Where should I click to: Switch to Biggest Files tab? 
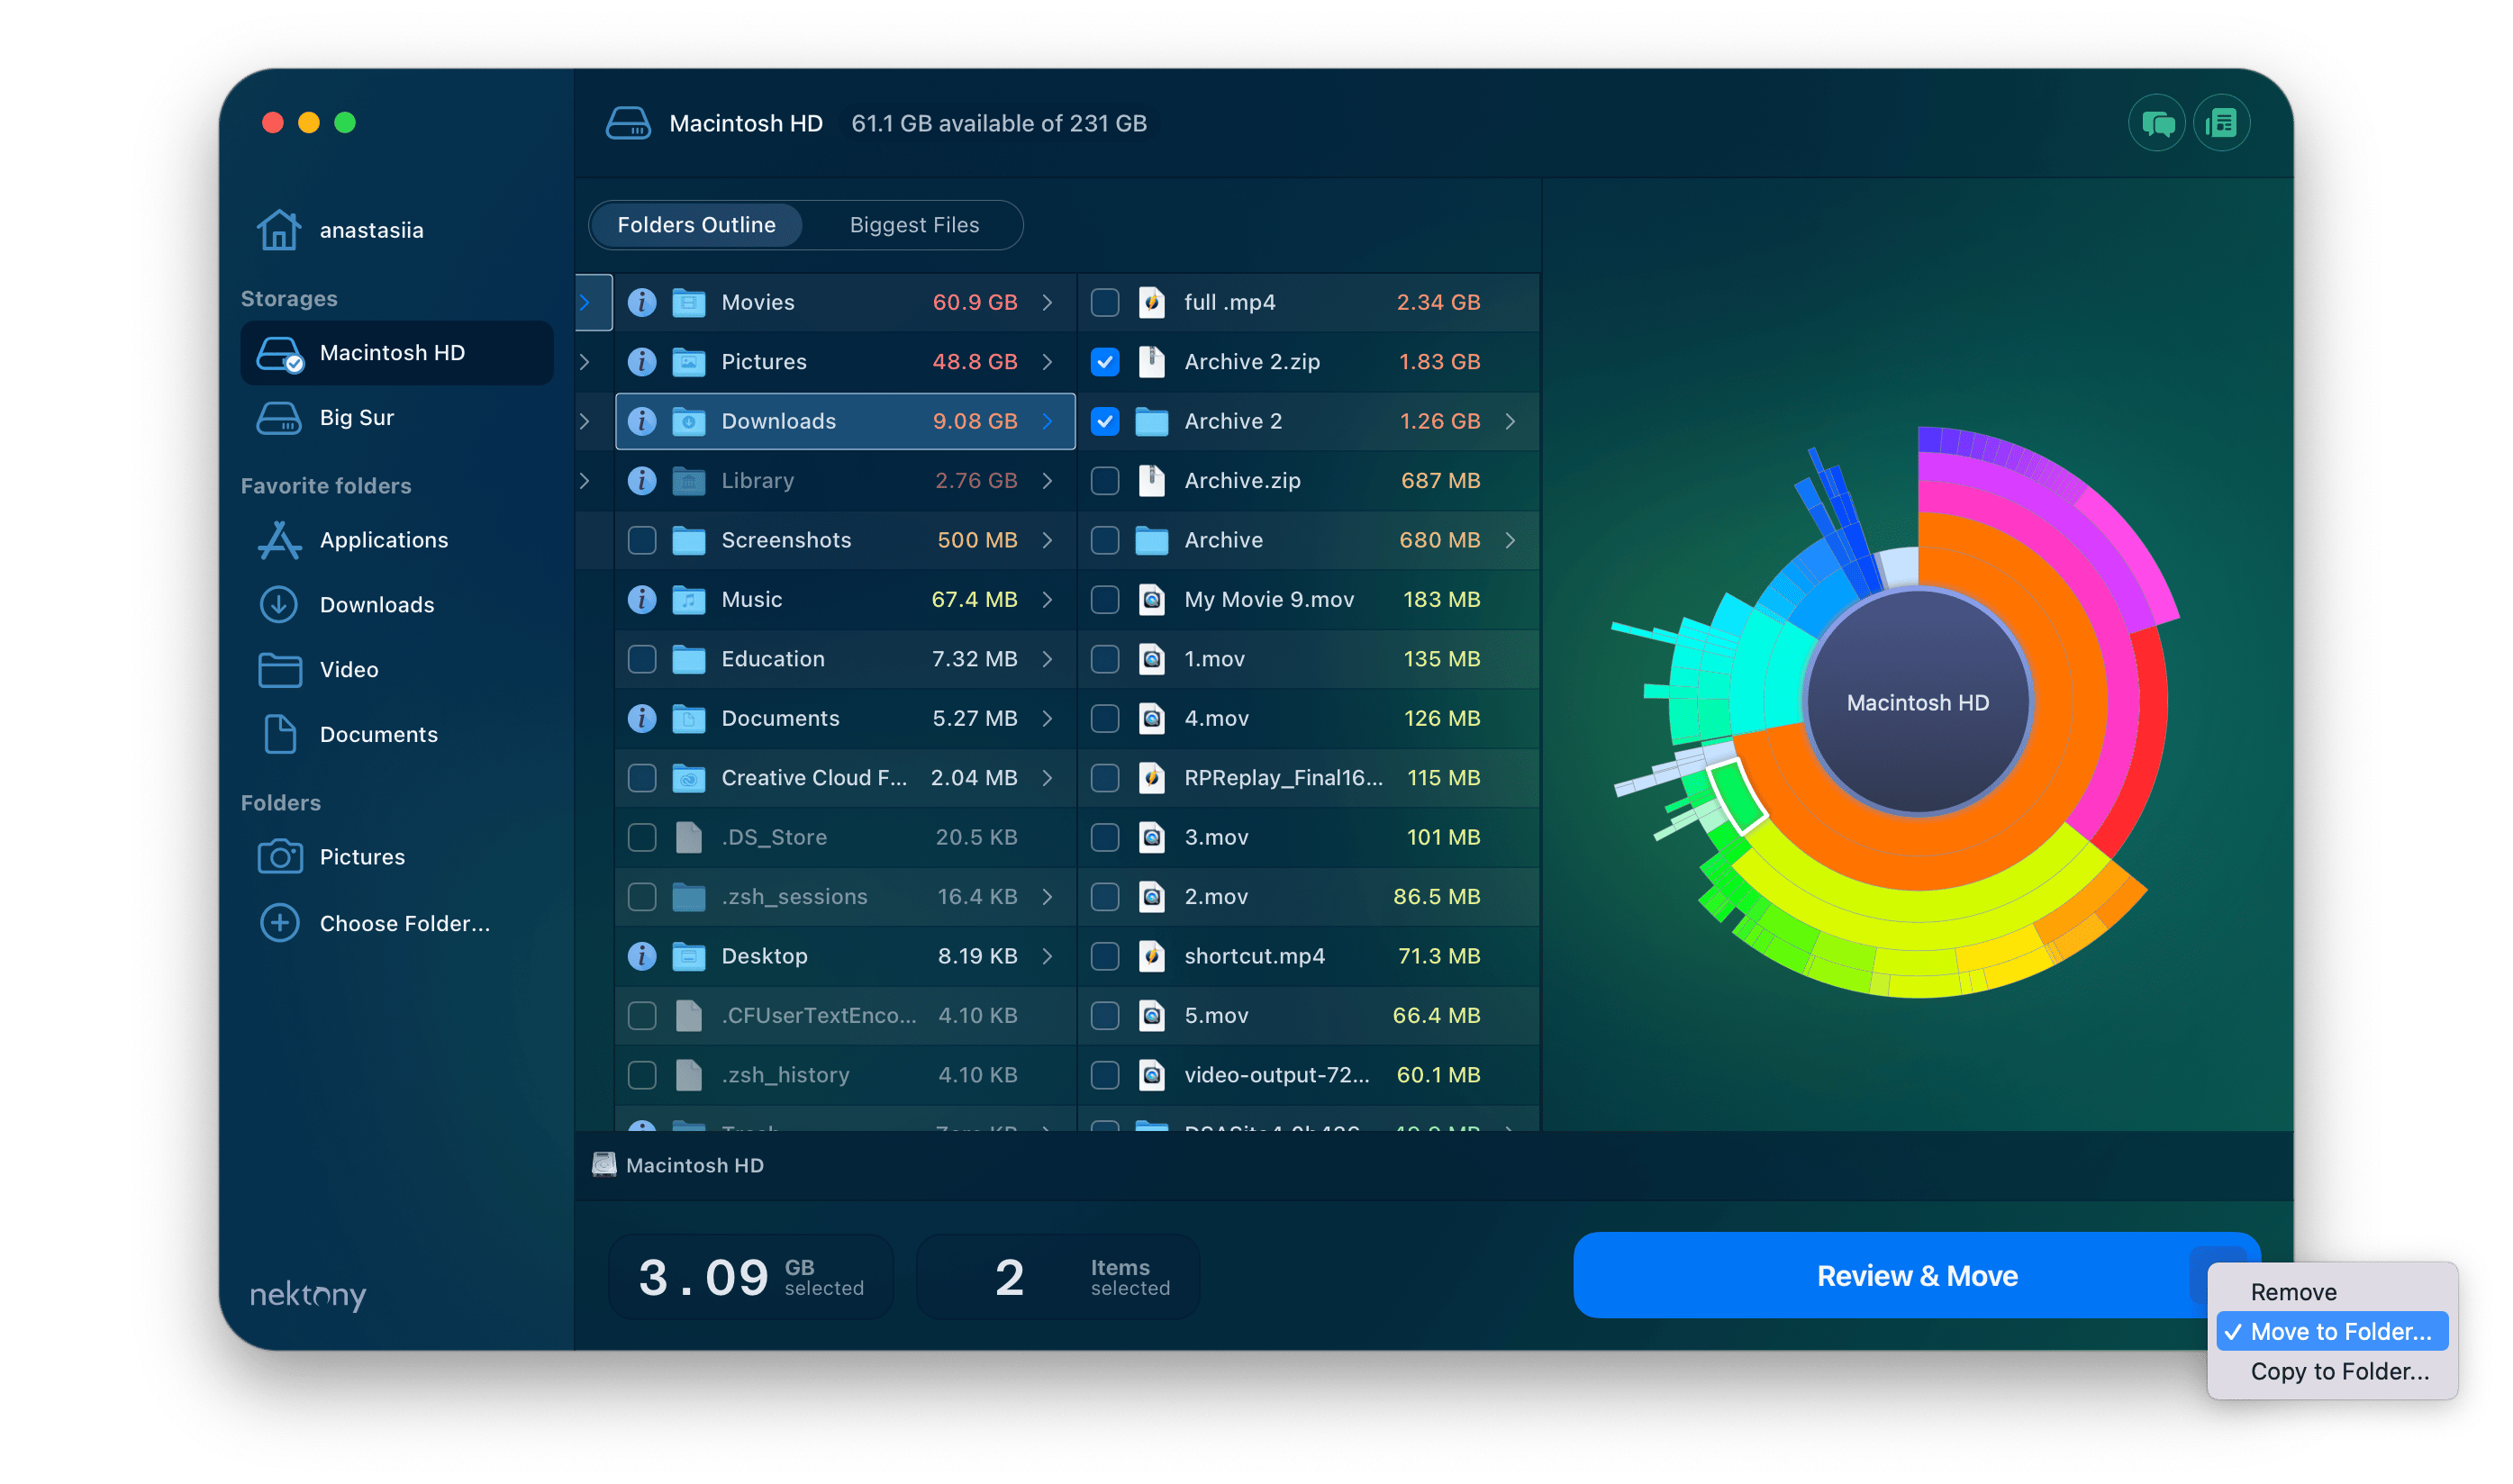coord(919,224)
